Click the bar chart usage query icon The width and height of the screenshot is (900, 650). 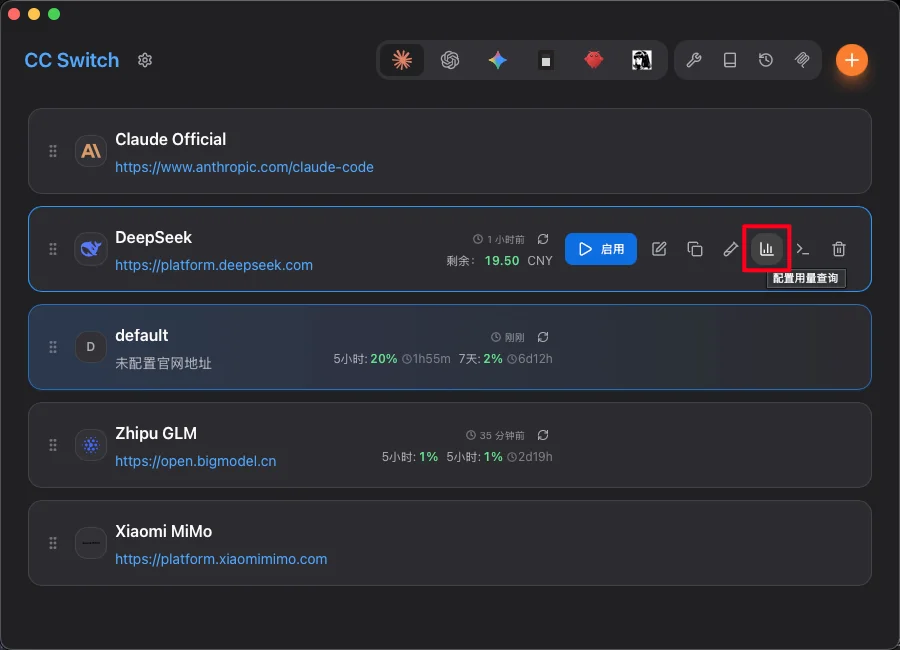point(767,249)
